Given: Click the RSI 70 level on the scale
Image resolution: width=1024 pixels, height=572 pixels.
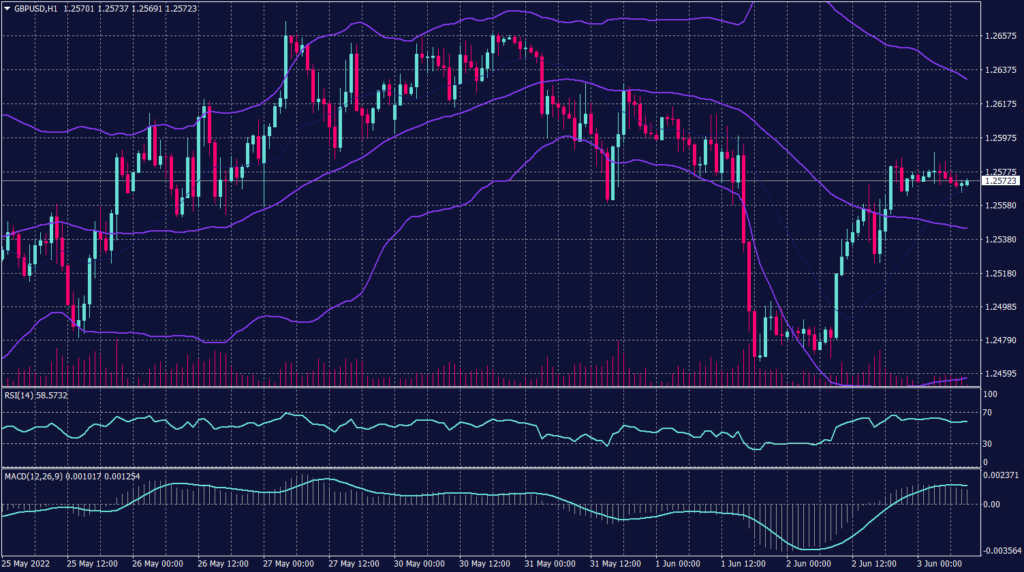Looking at the screenshot, I should pyautogui.click(x=989, y=412).
